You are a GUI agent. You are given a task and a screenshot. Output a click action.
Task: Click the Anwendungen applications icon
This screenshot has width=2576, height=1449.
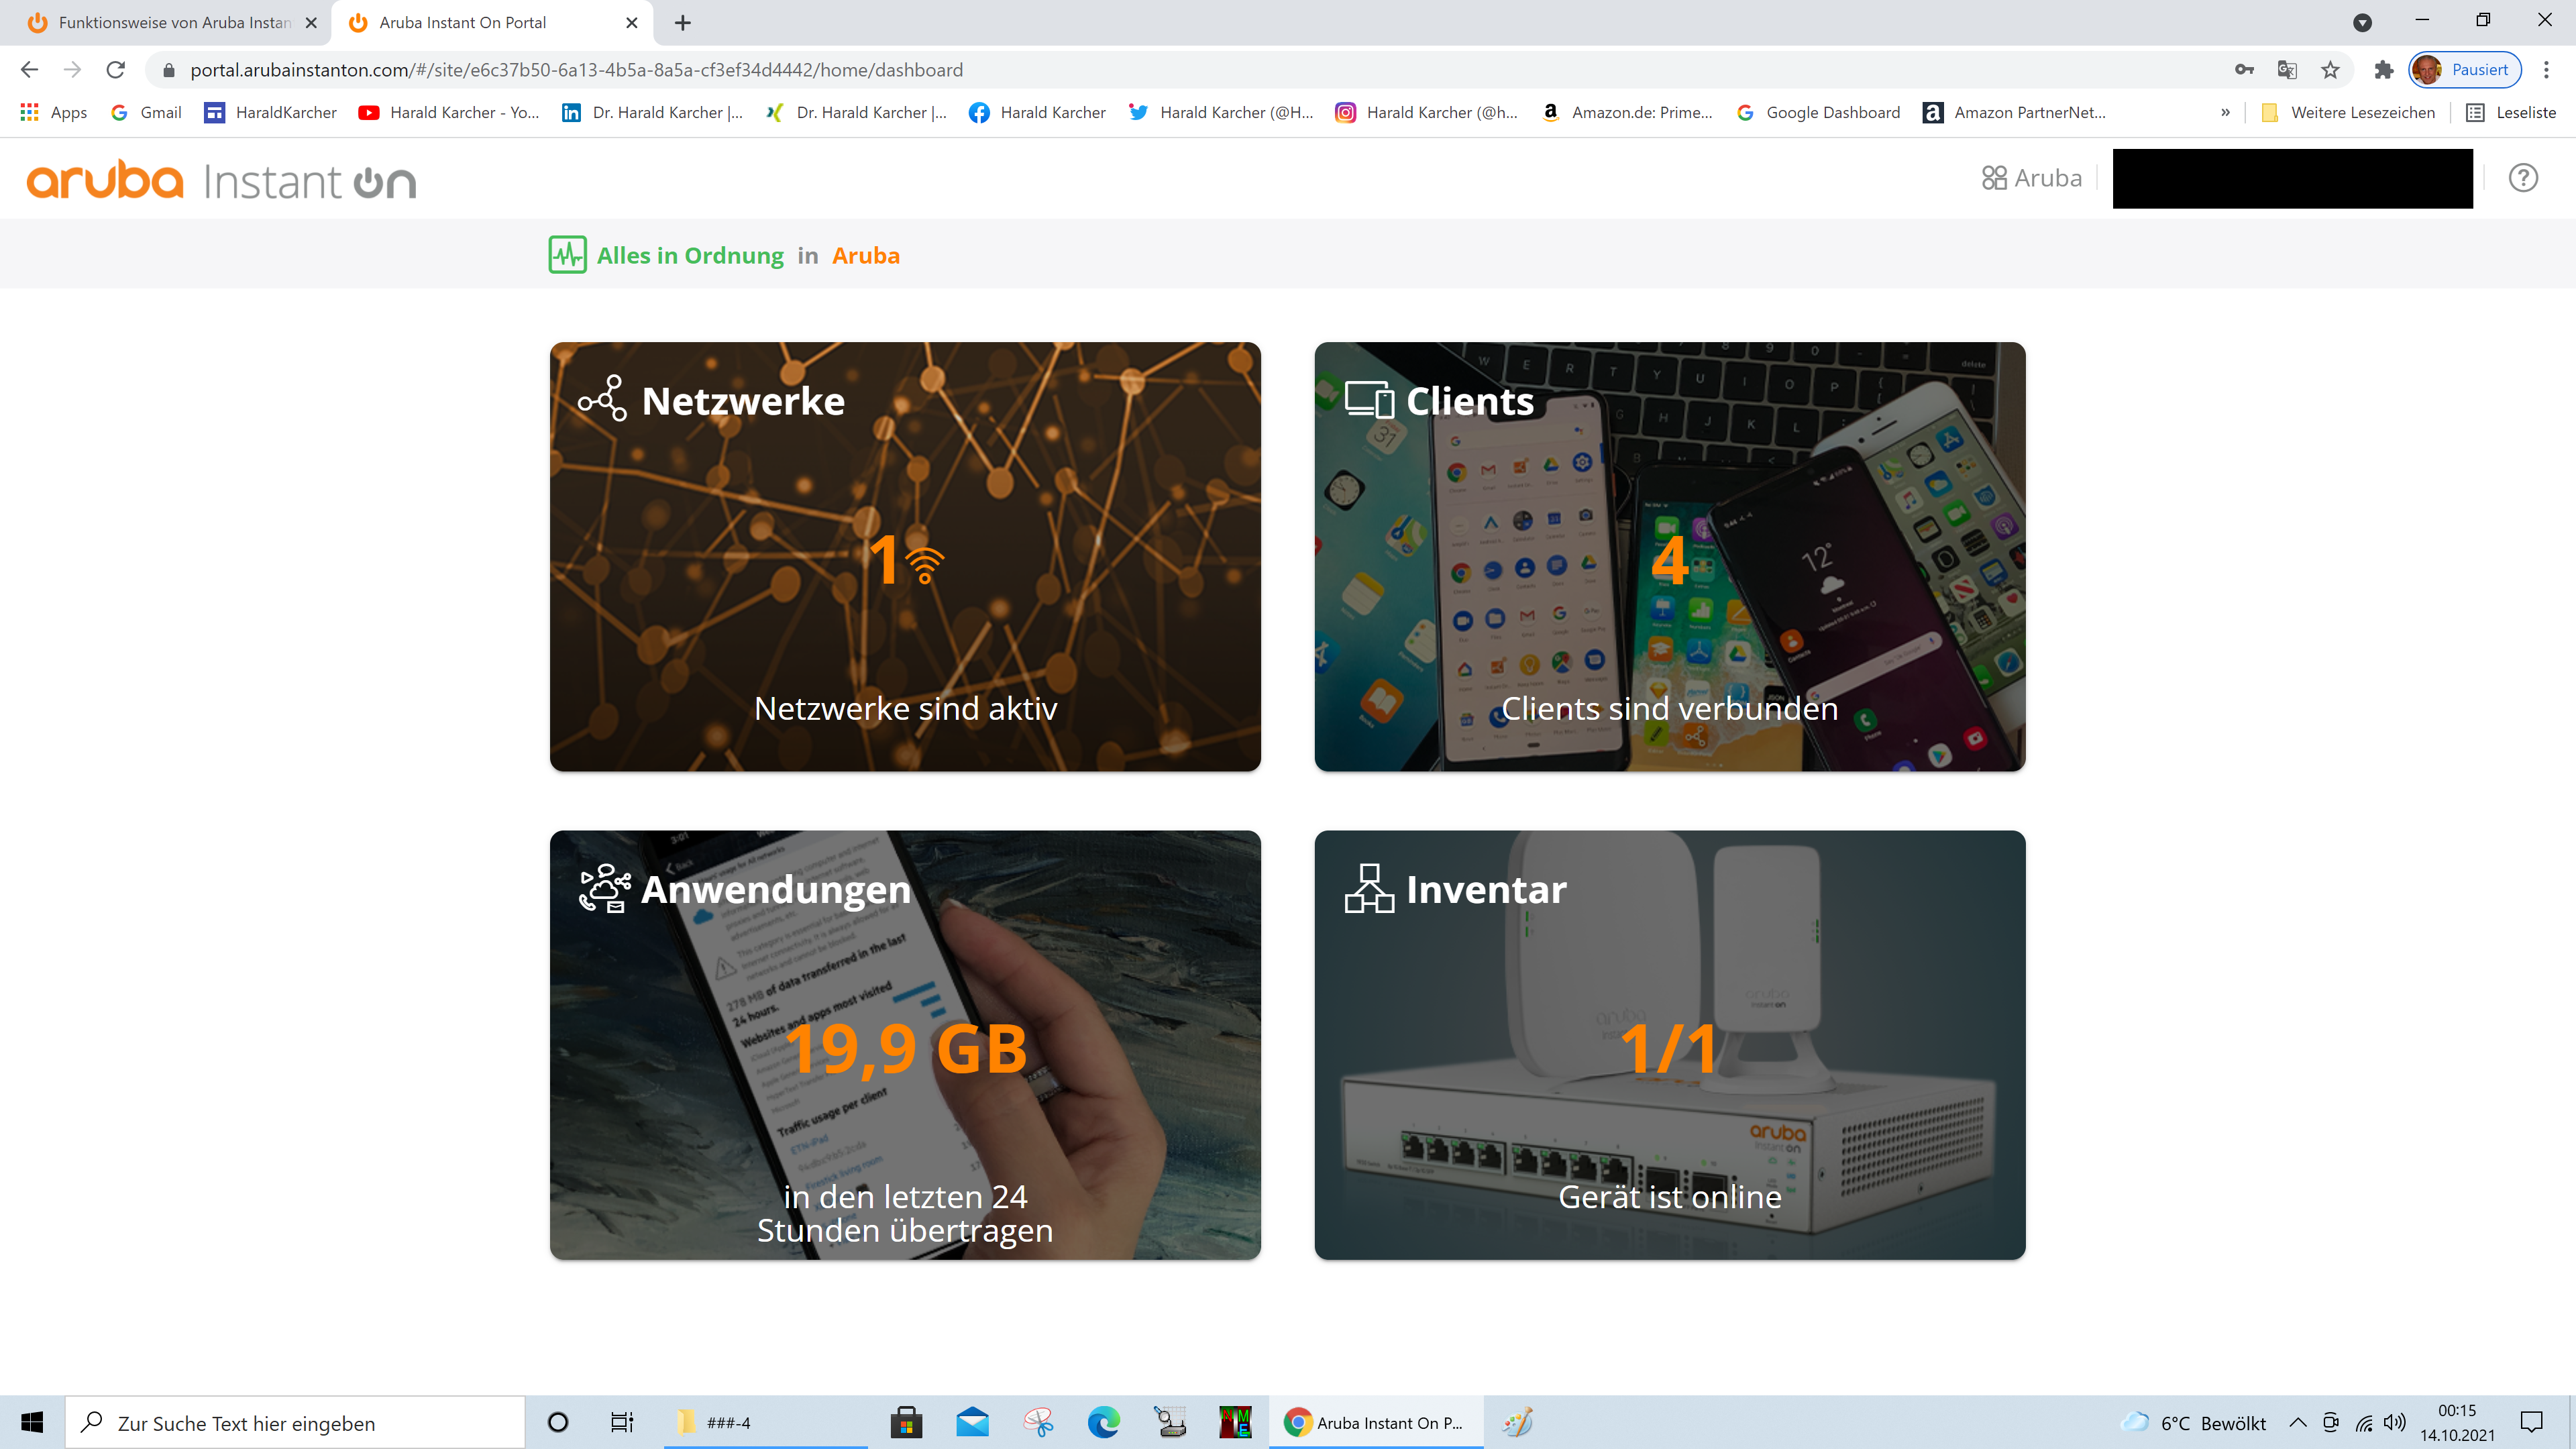click(605, 888)
